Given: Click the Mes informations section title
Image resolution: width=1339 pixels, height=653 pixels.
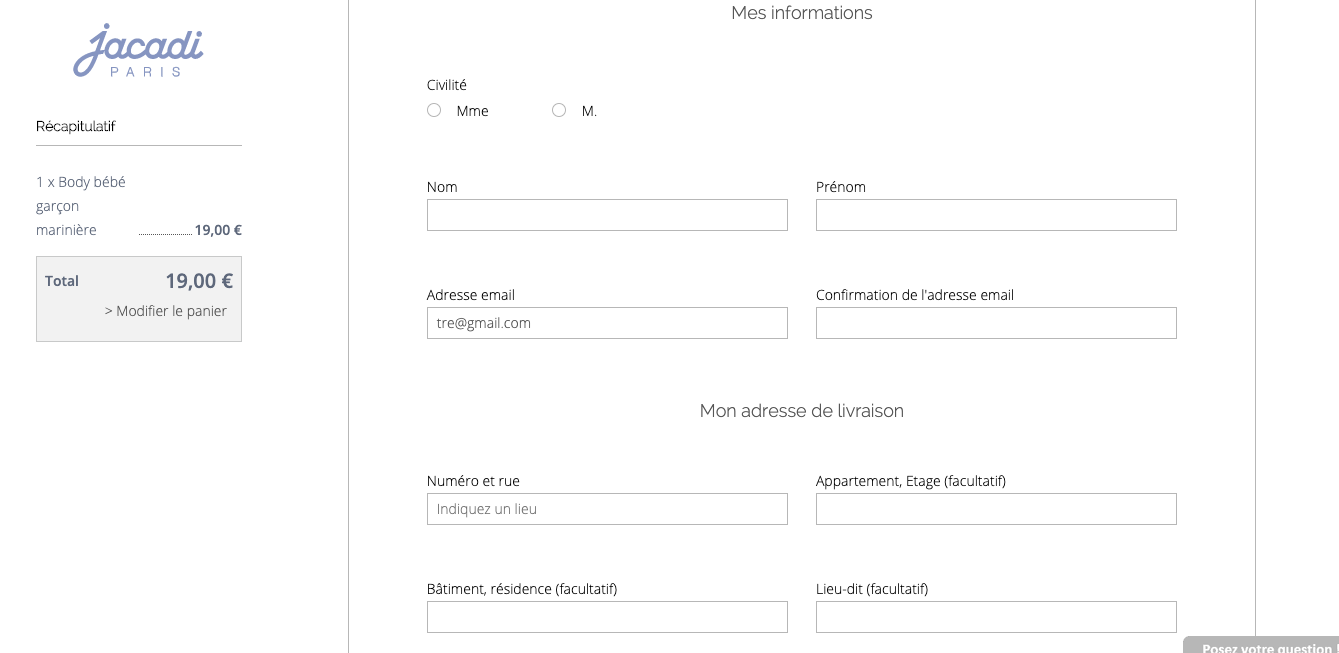Looking at the screenshot, I should tap(802, 13).
